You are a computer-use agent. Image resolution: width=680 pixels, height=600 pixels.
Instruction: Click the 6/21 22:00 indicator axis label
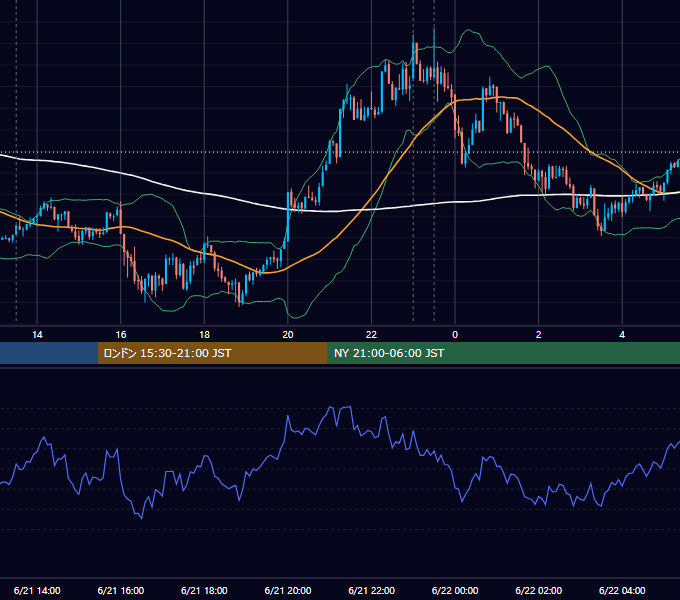point(372,590)
